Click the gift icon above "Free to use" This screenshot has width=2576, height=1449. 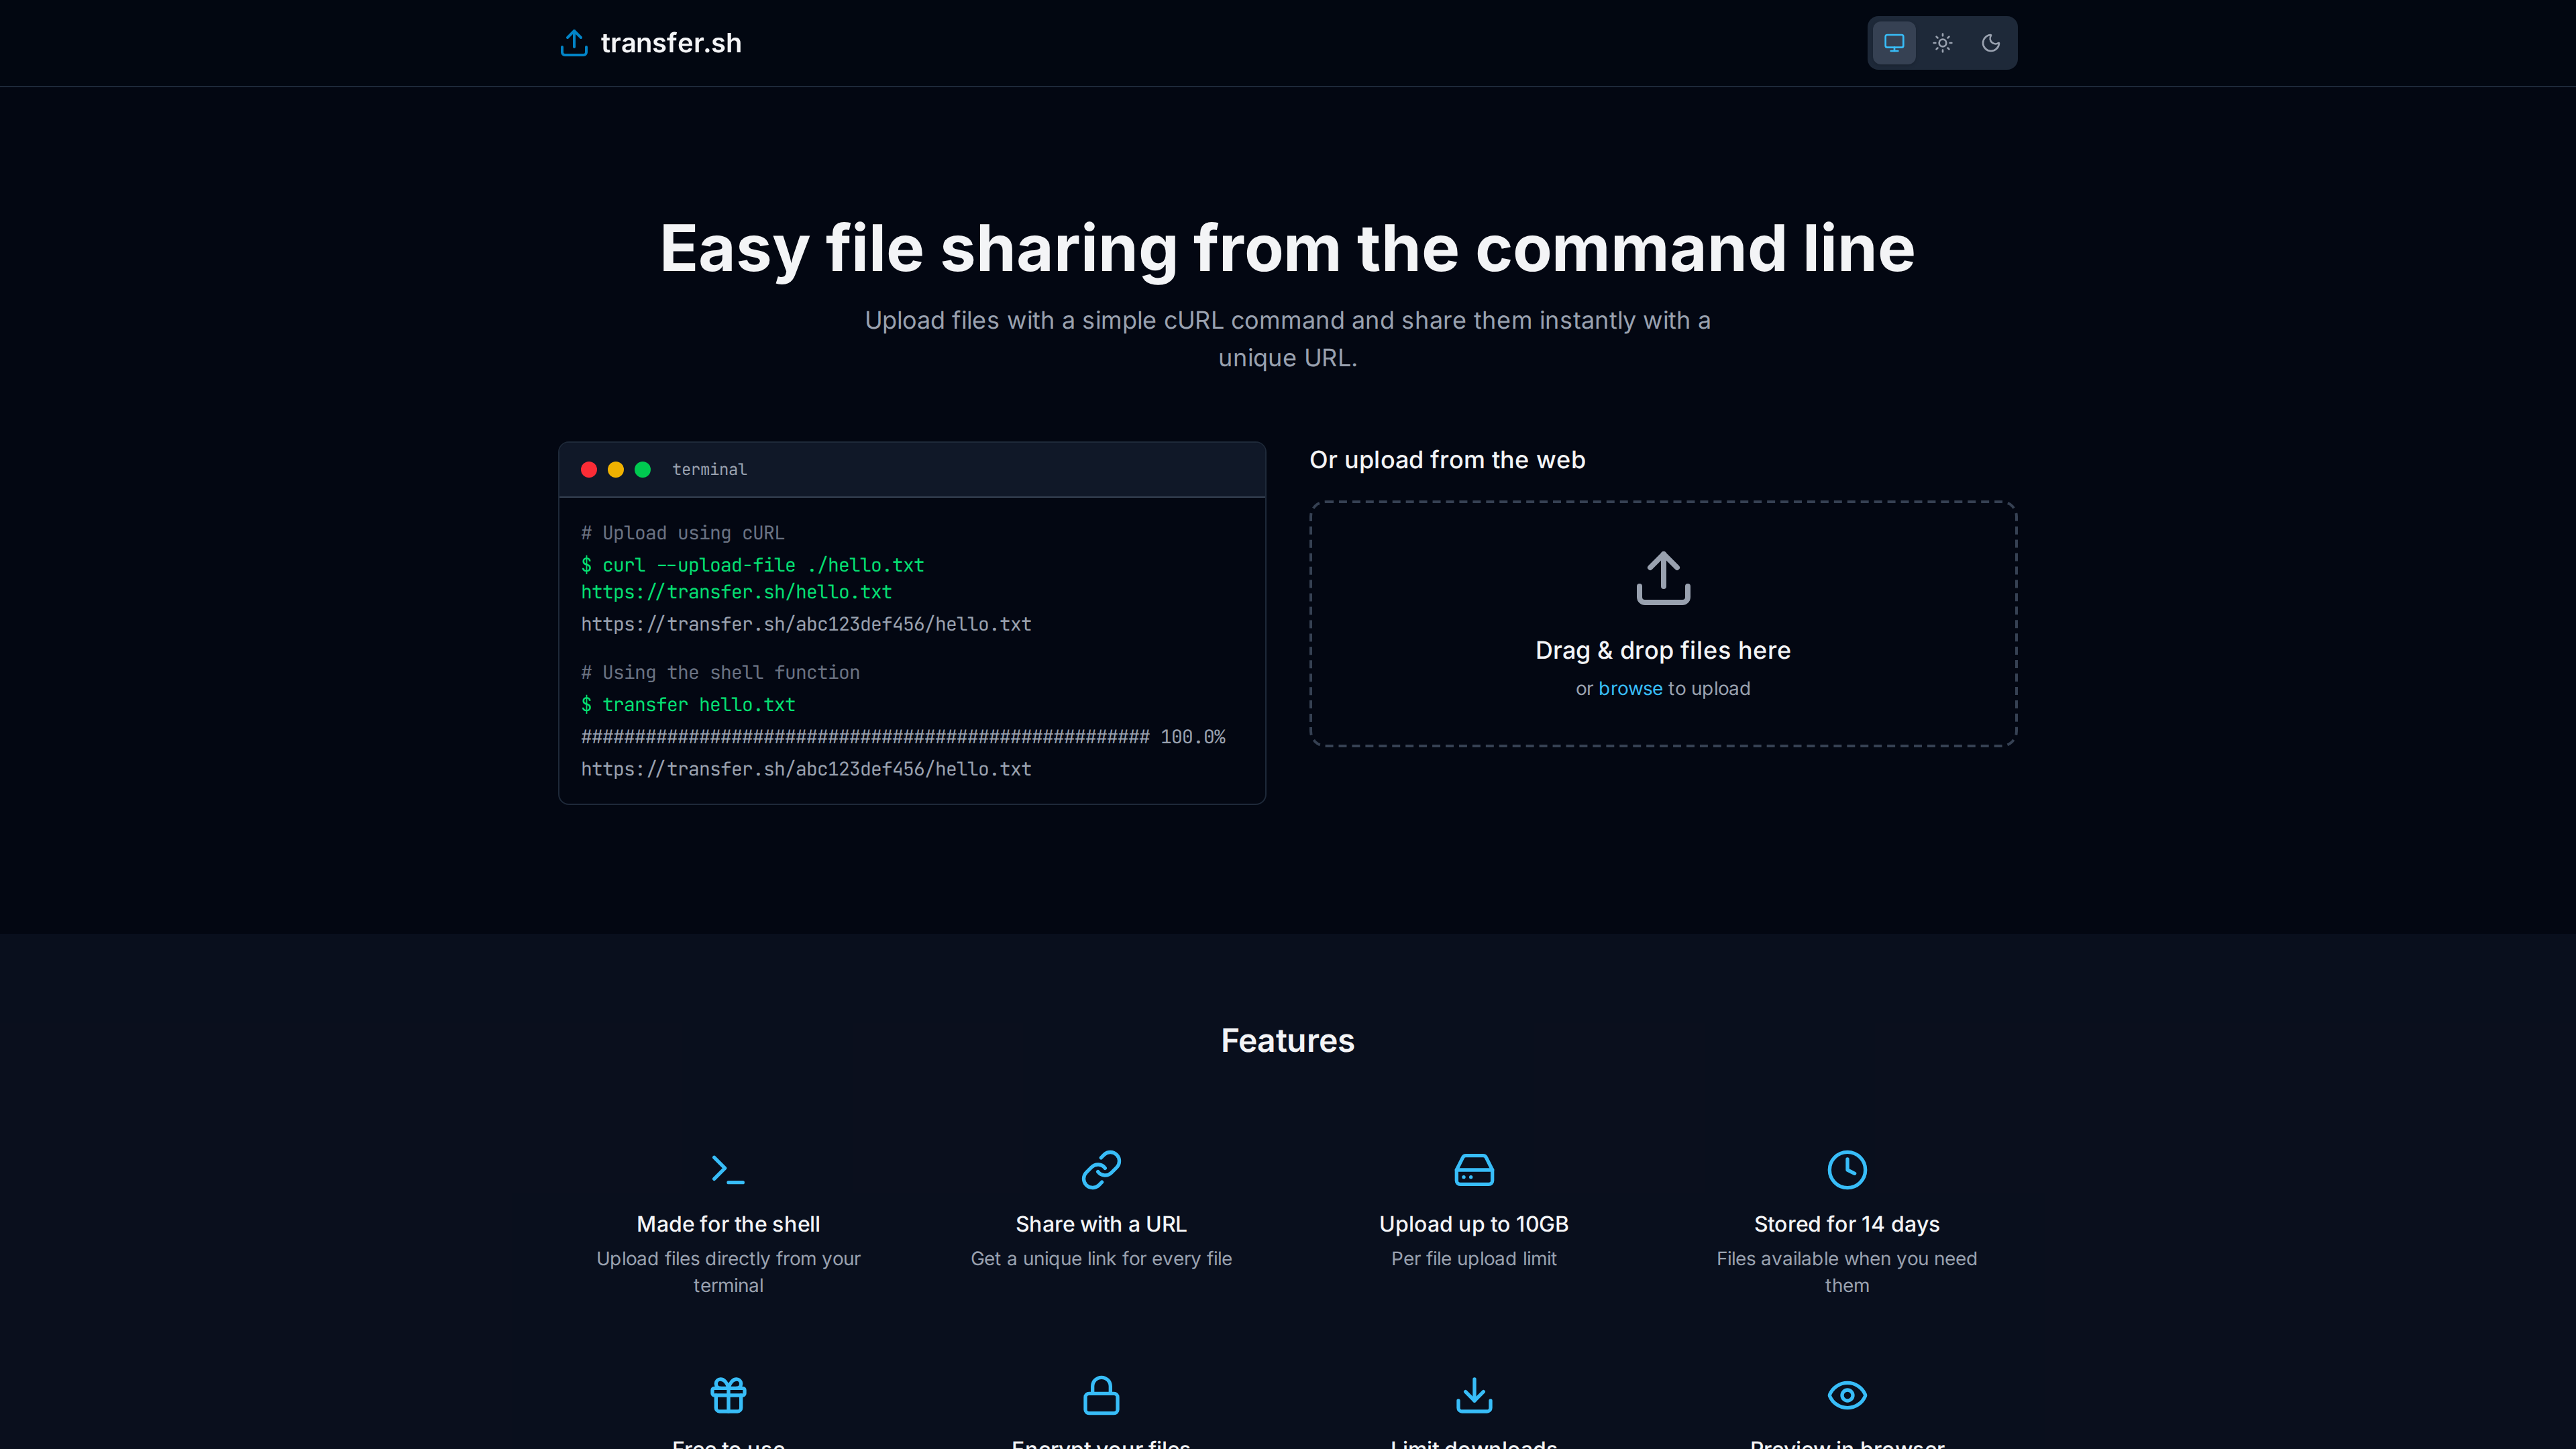[728, 1395]
